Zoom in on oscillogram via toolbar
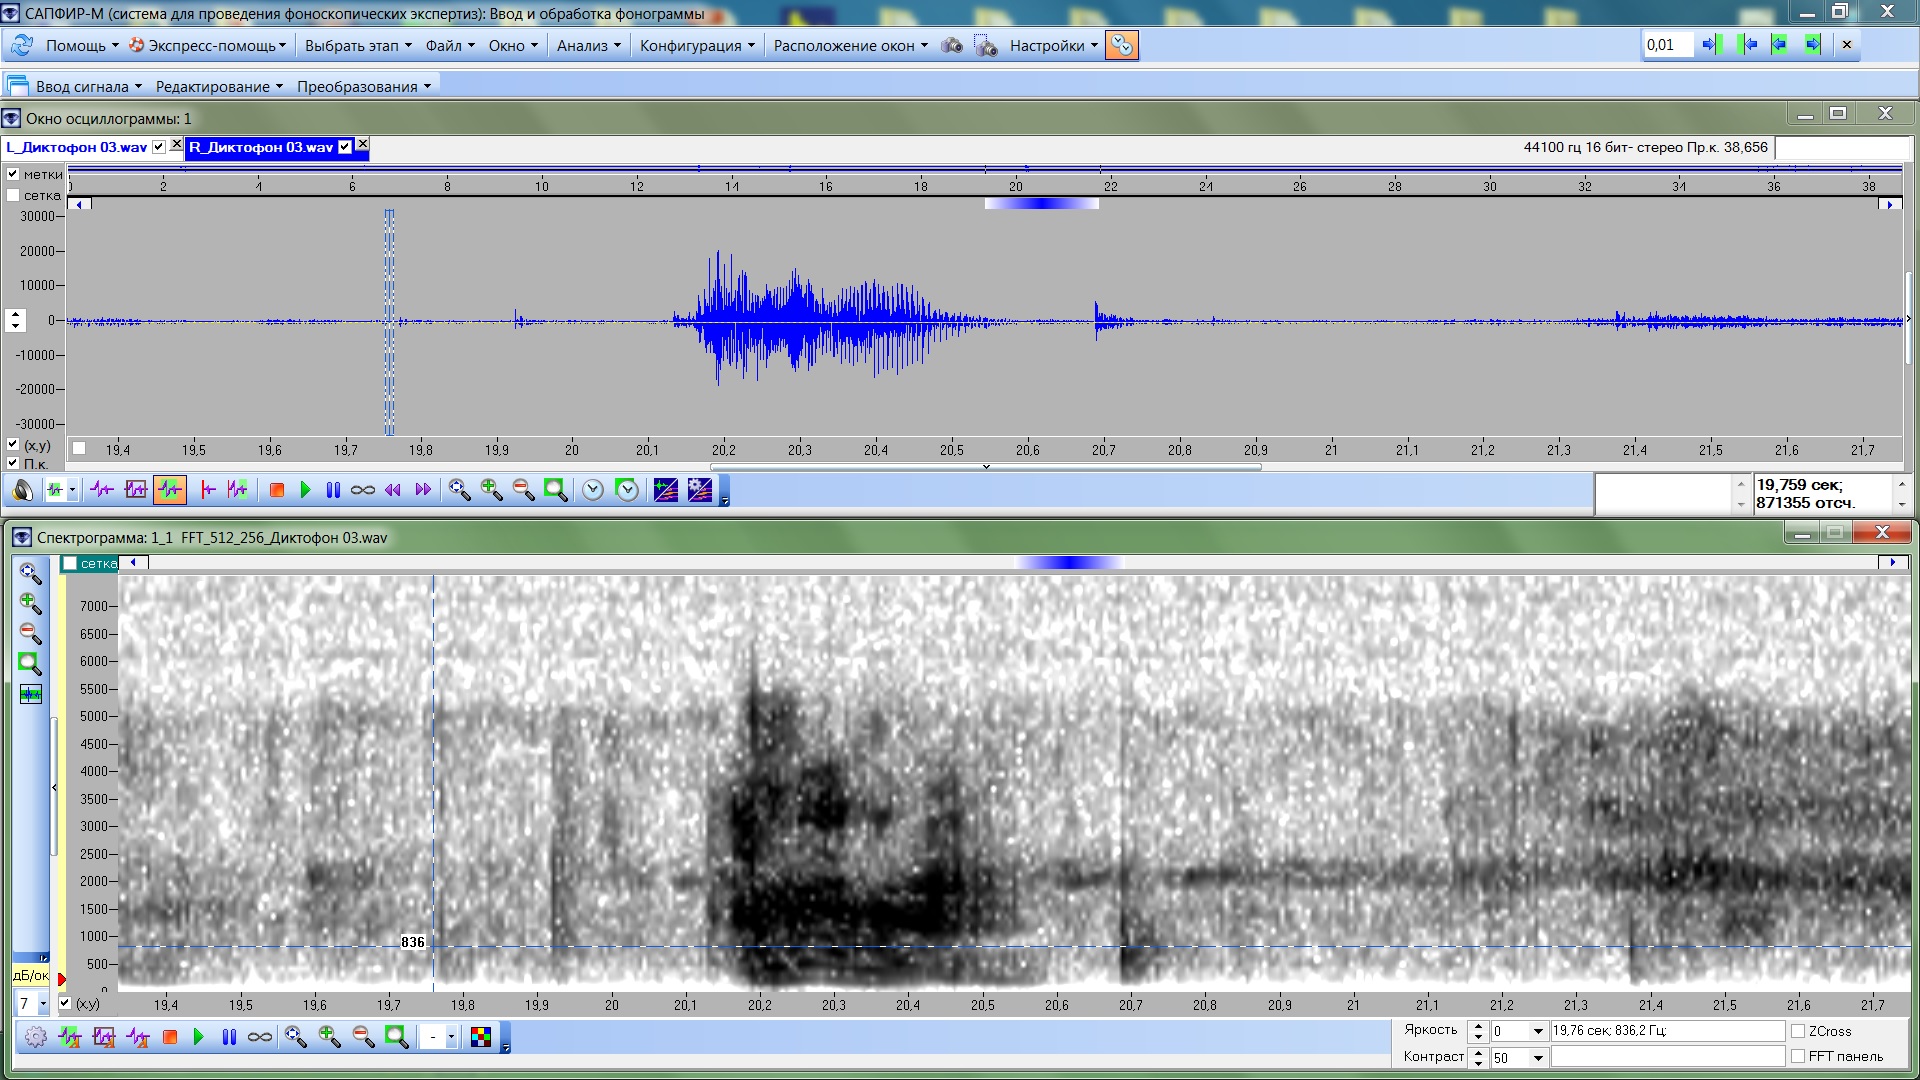The height and width of the screenshot is (1080, 1920). pos(491,490)
